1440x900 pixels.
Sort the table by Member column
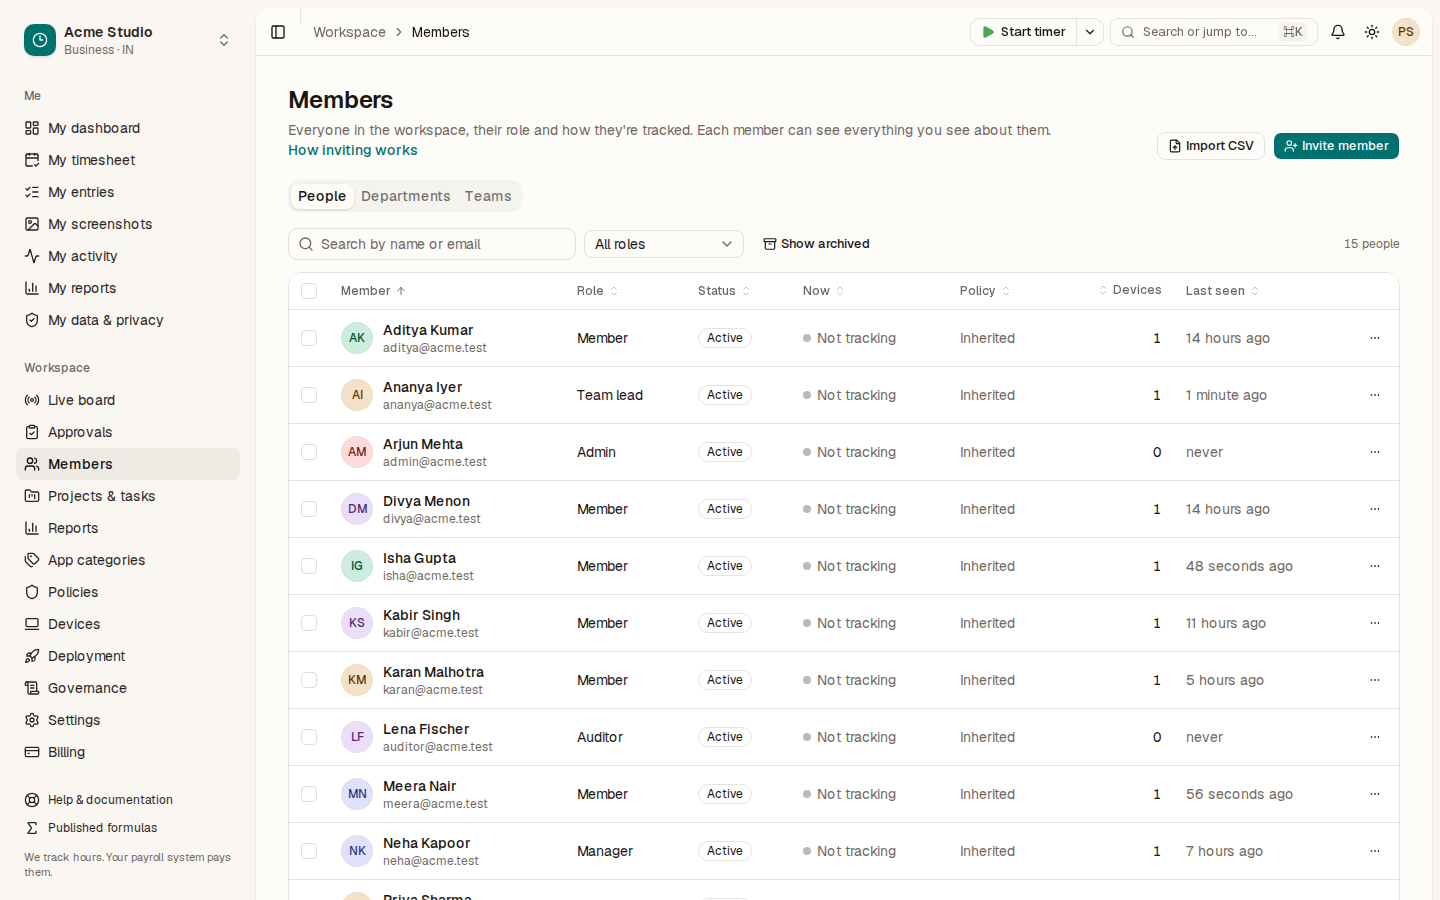click(373, 291)
